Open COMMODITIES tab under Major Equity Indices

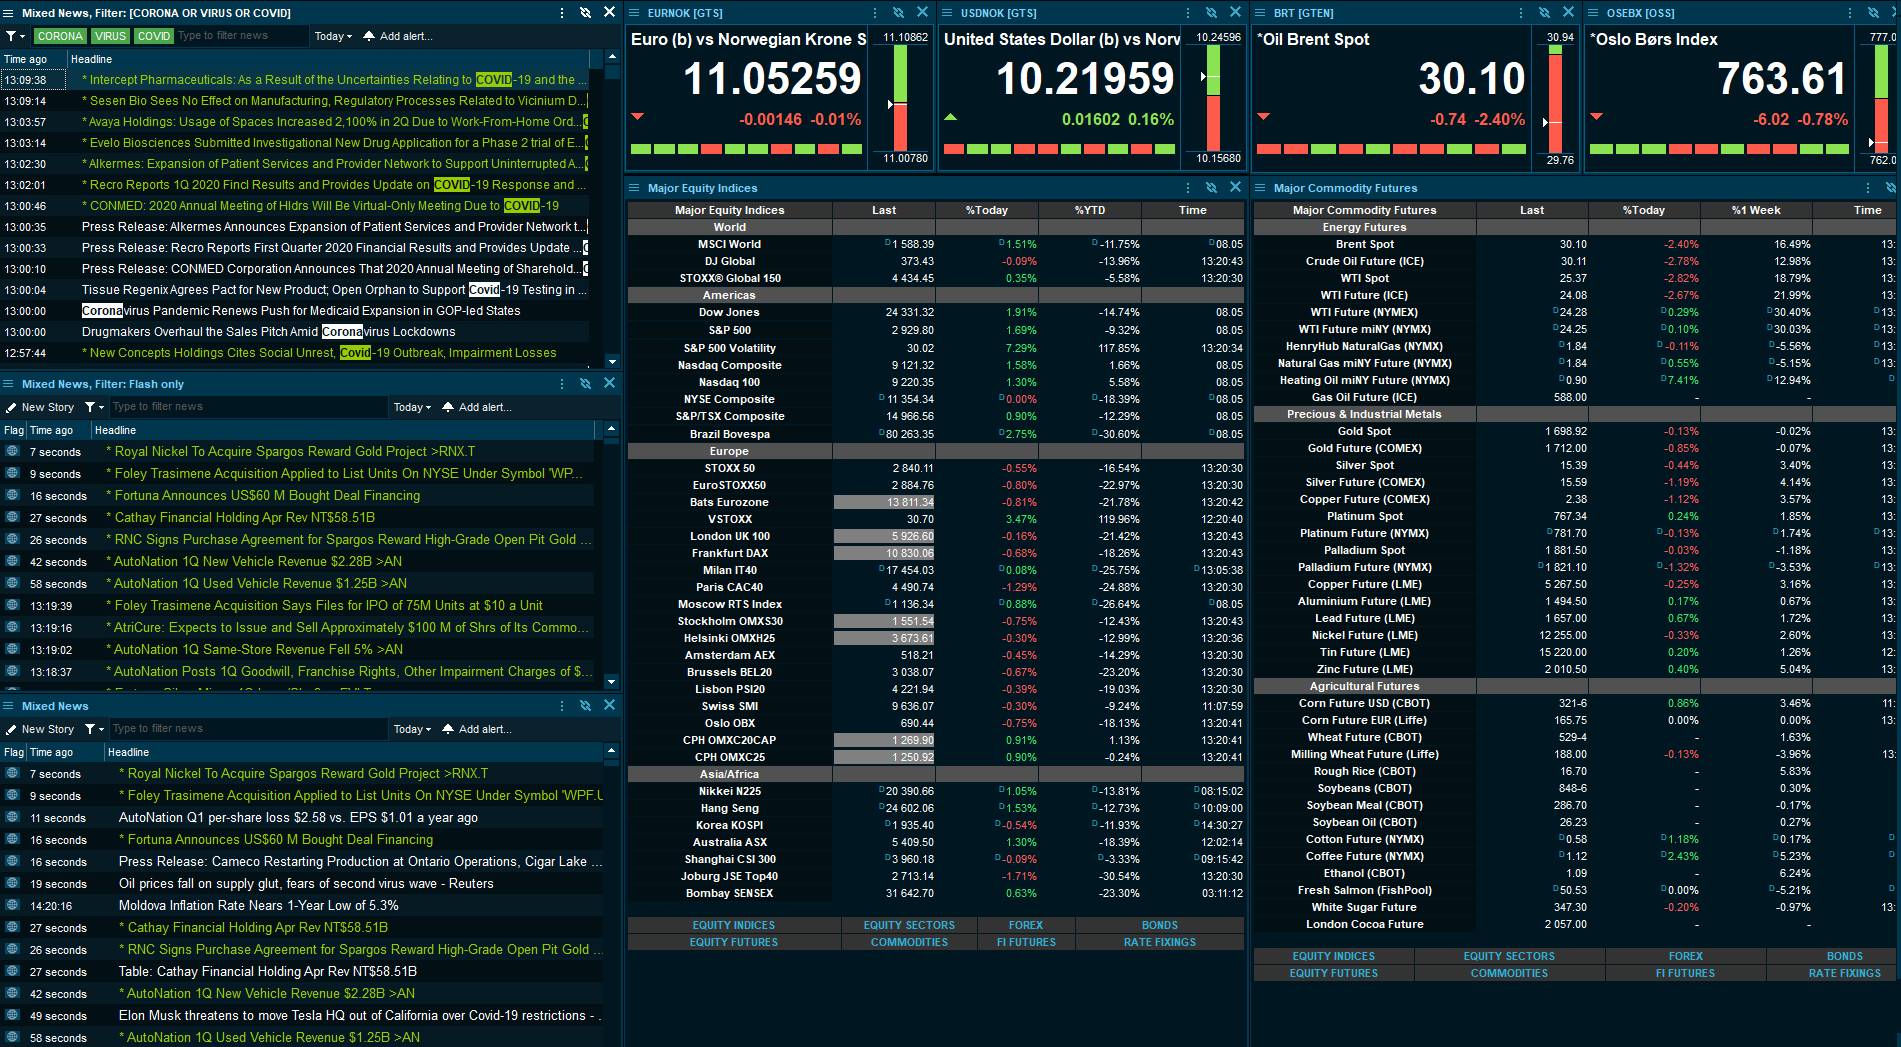coord(909,942)
